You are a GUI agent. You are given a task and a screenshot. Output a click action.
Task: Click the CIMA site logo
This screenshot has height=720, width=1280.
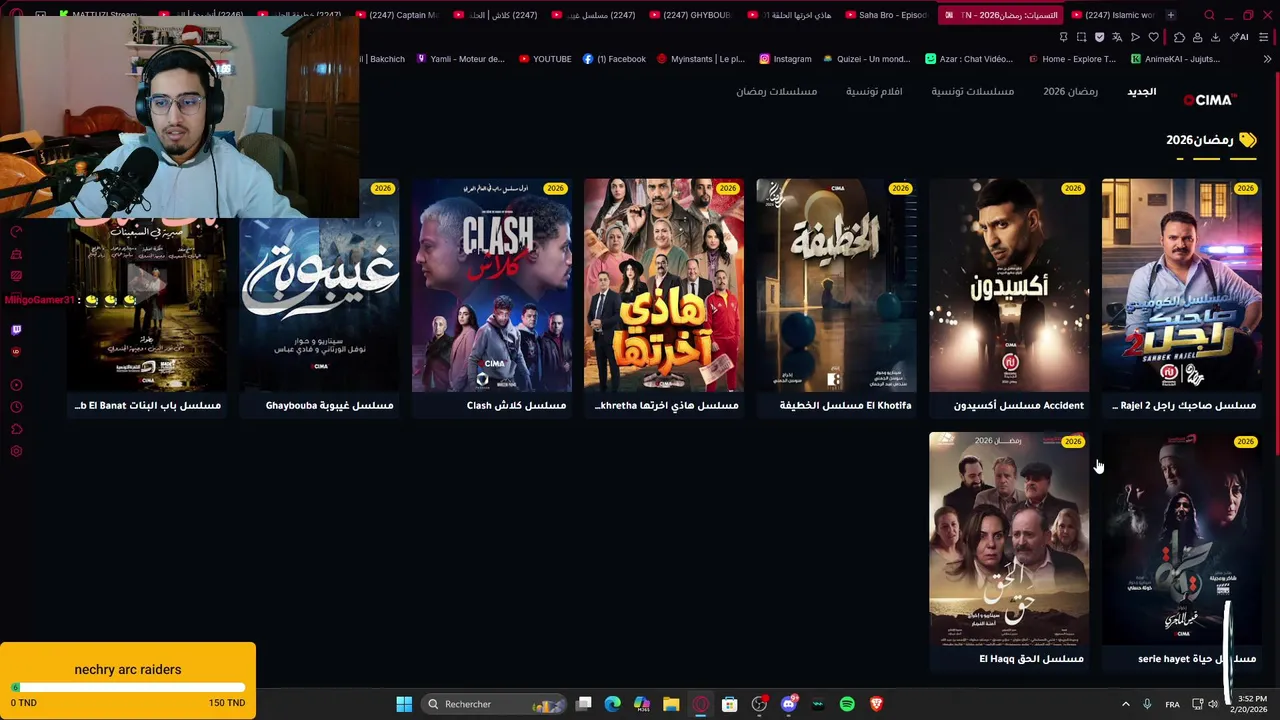(x=1210, y=100)
